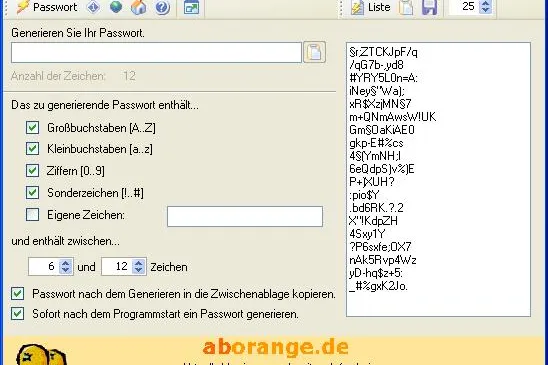Select password yD-hq$z+5: in list
The height and width of the screenshot is (365, 548).
[376, 273]
